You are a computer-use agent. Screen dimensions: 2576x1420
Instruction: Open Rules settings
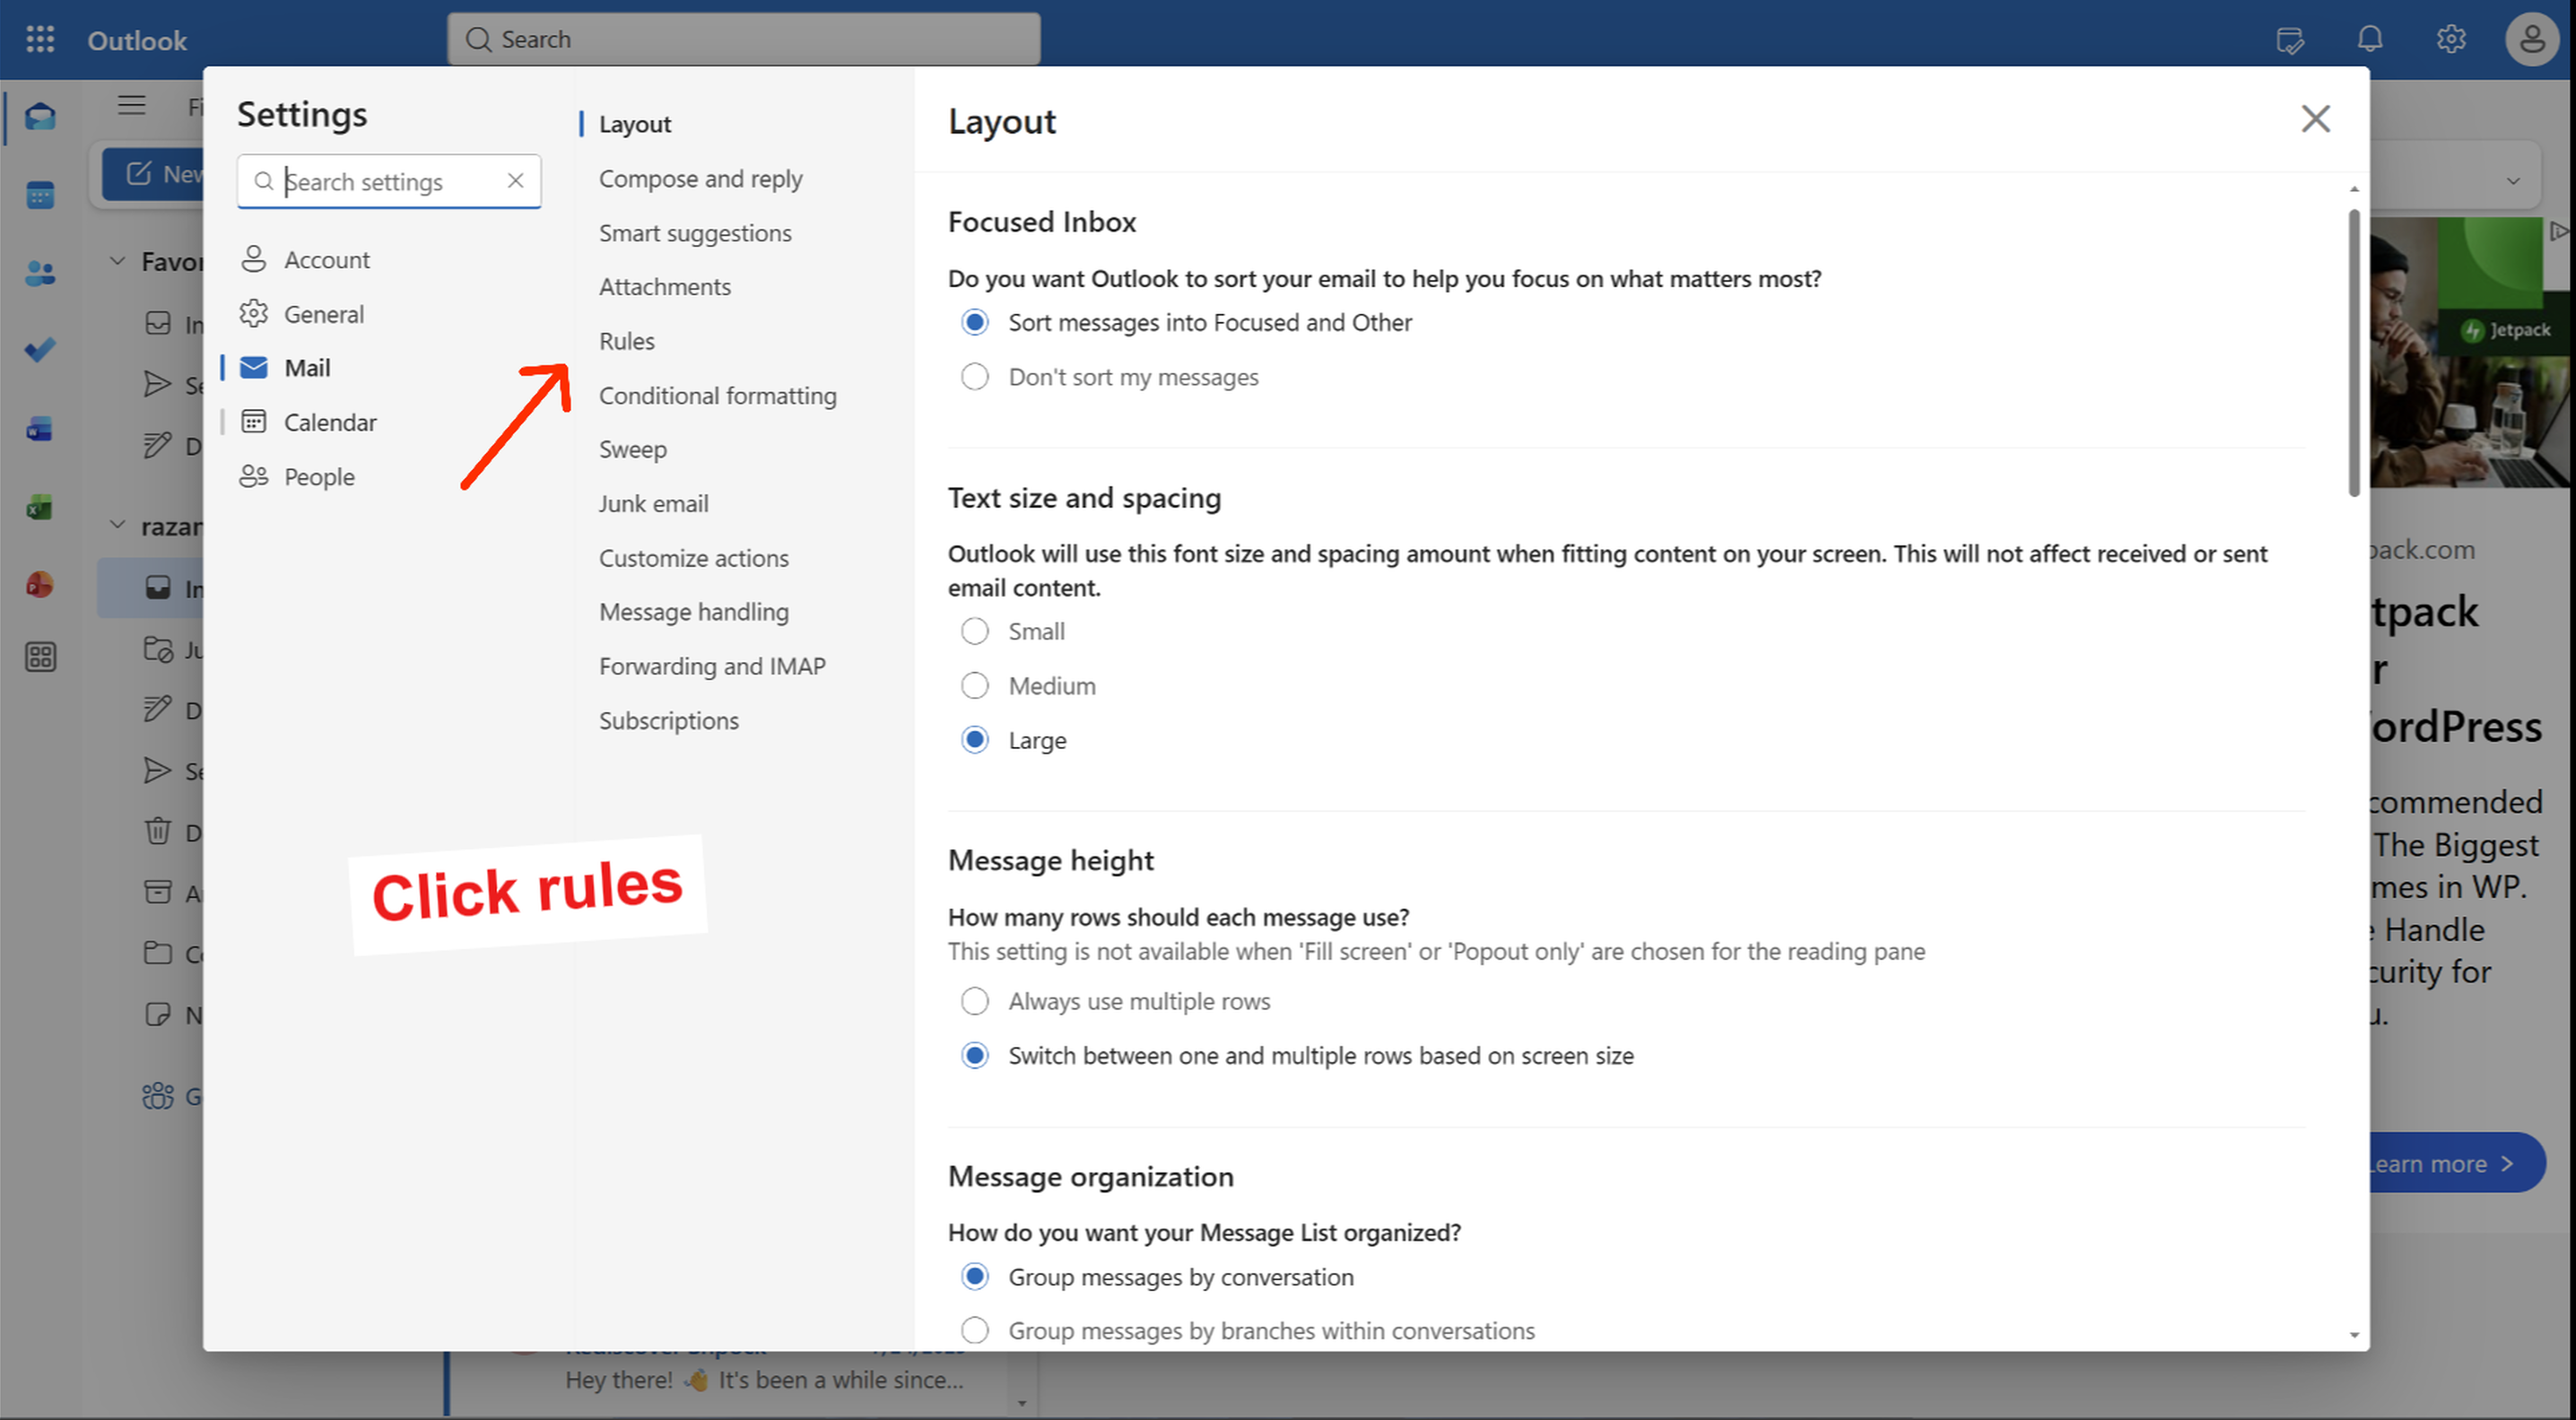[627, 341]
